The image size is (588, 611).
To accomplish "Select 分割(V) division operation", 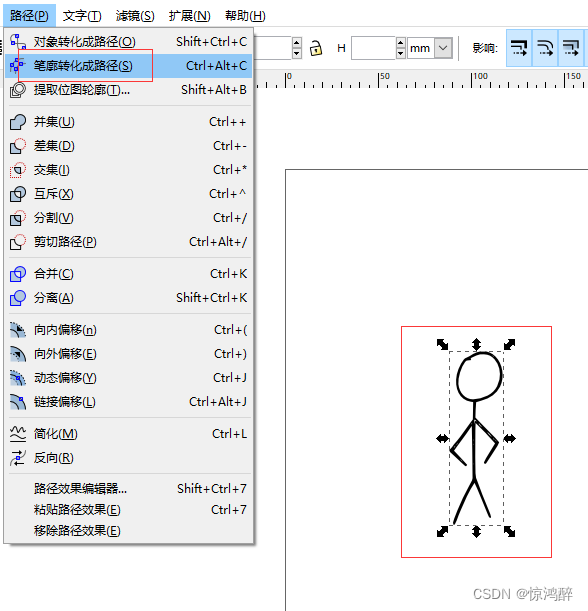I will (x=129, y=218).
